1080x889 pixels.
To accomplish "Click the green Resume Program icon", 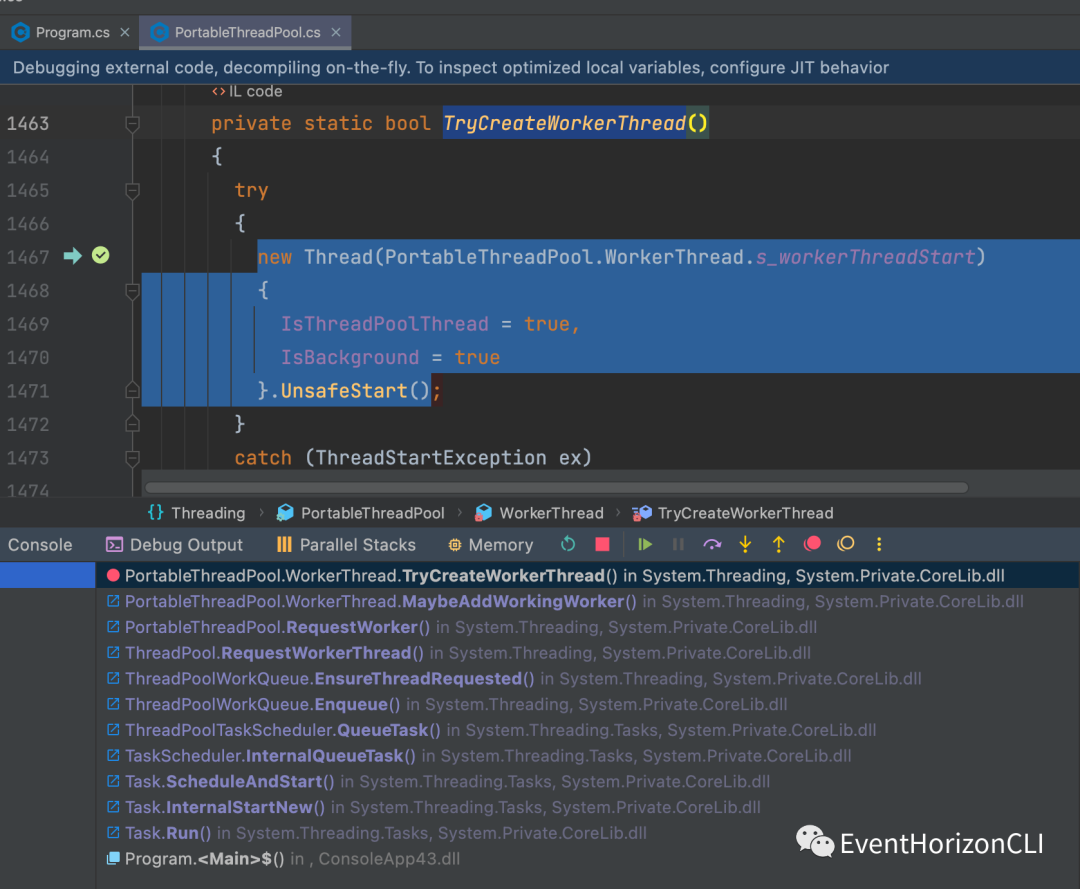I will point(645,545).
